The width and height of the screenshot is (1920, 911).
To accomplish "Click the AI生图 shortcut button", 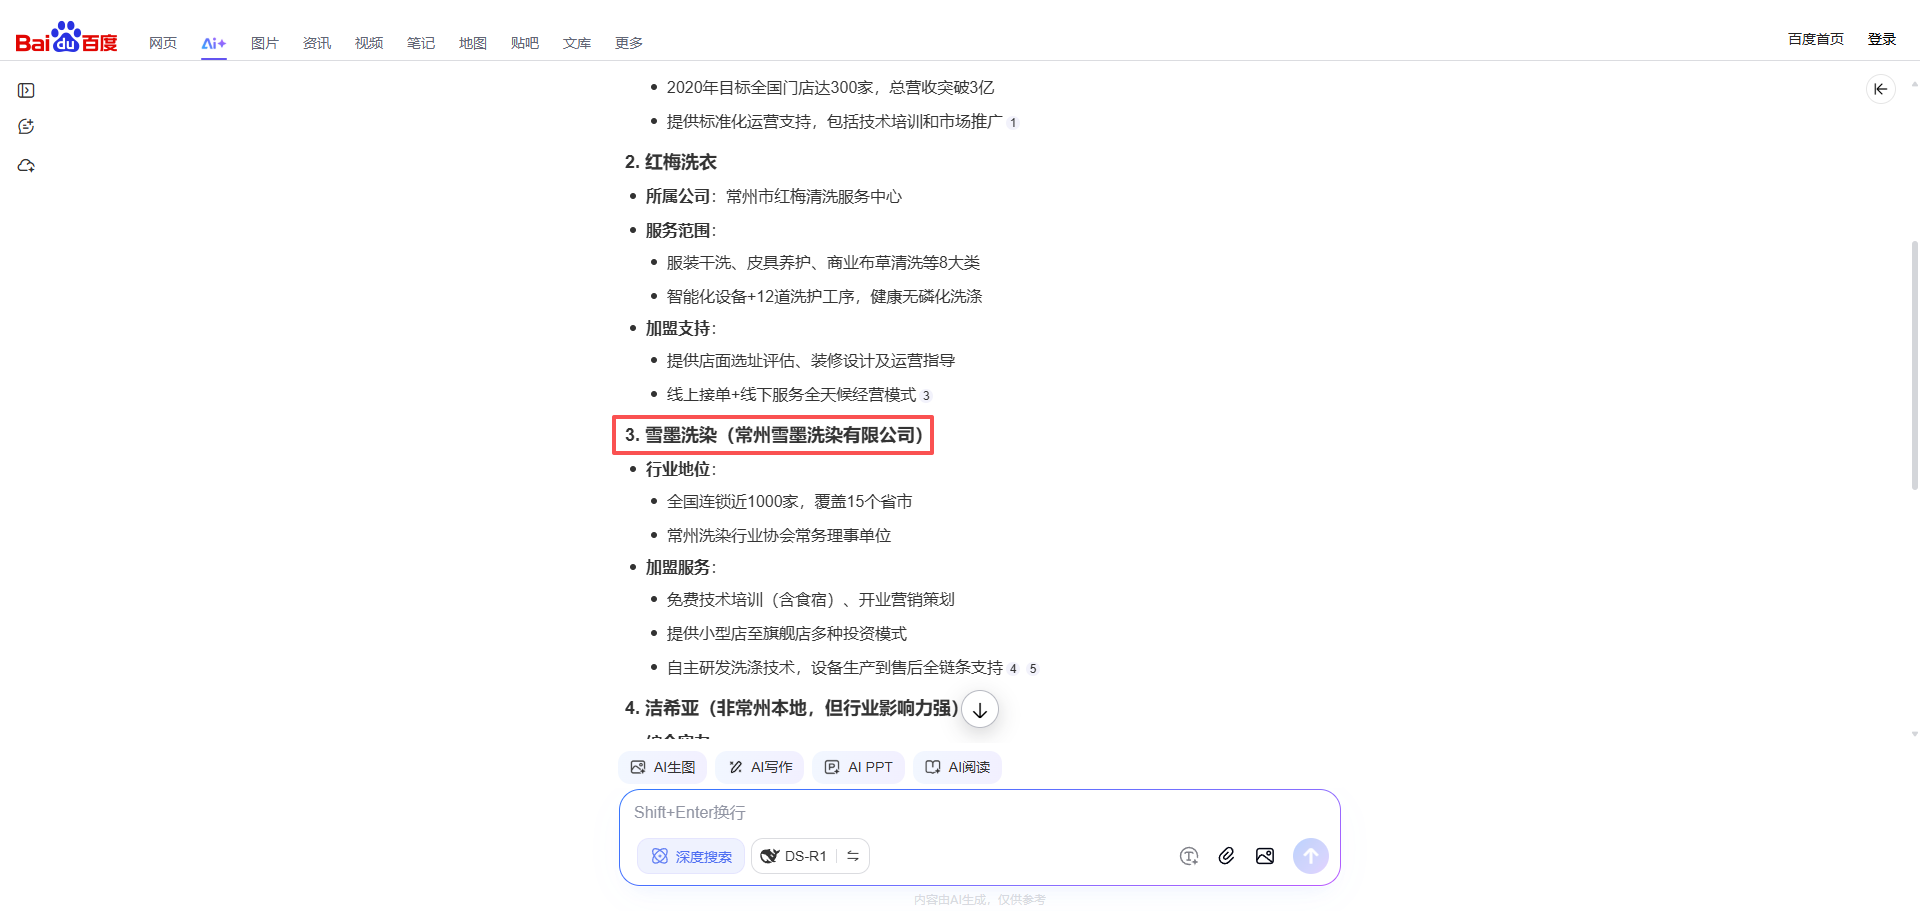I will tap(662, 767).
